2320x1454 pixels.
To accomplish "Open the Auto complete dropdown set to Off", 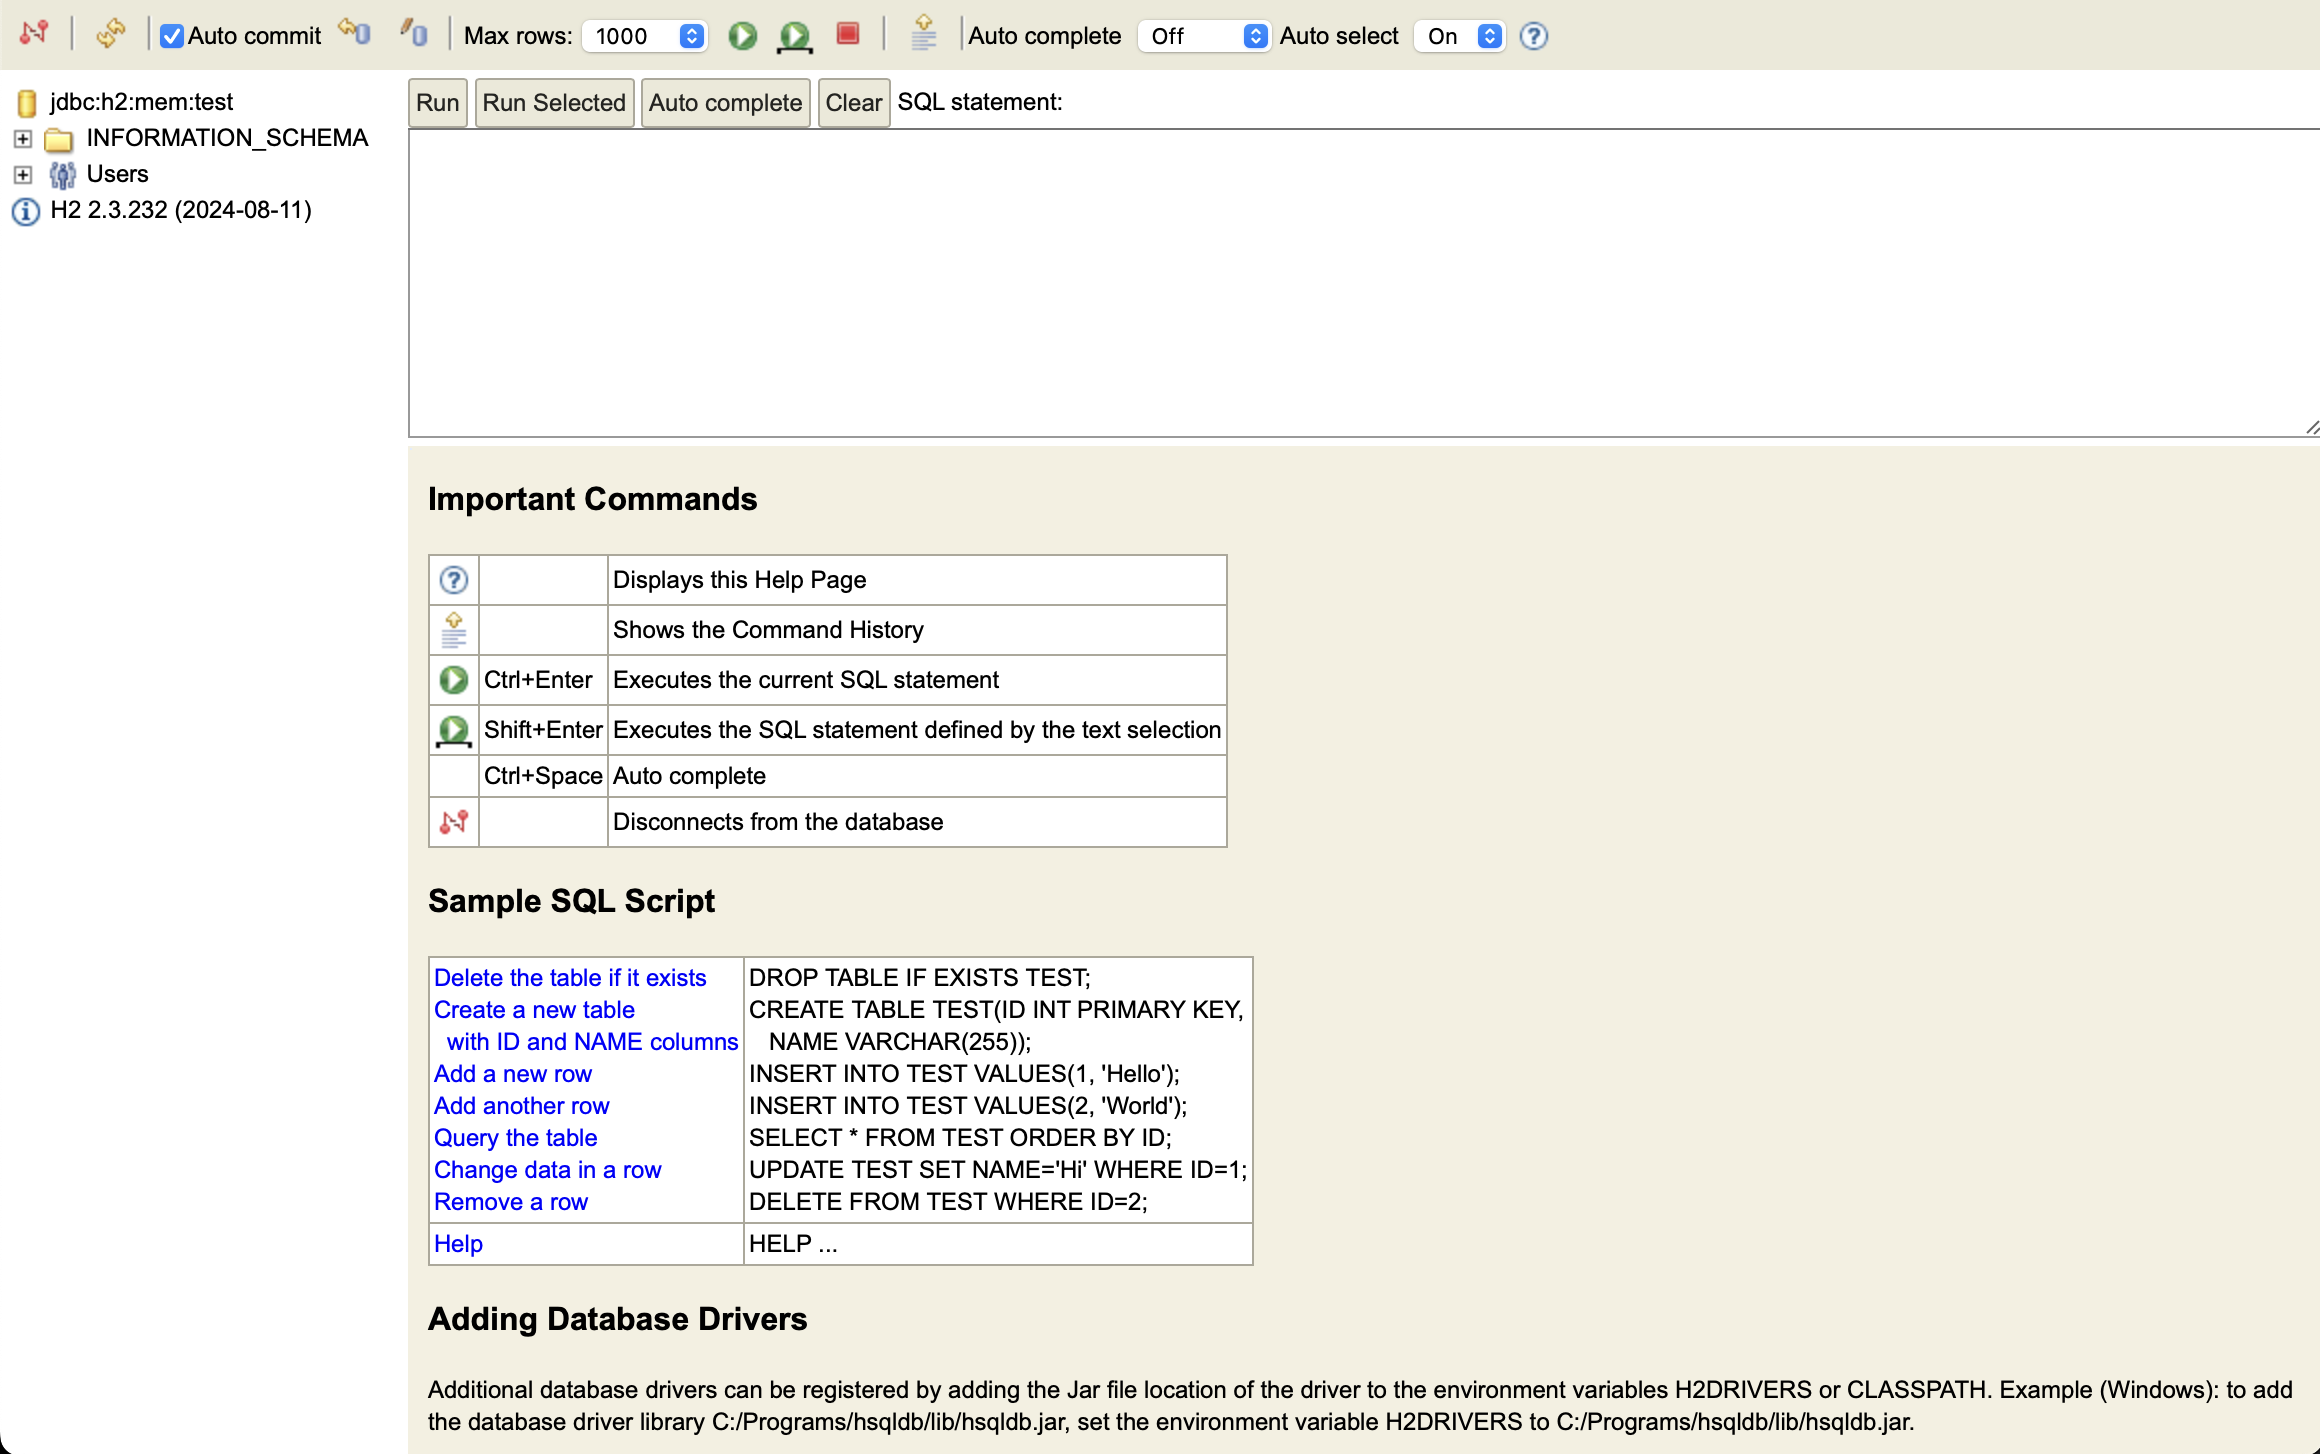I will coord(1204,36).
